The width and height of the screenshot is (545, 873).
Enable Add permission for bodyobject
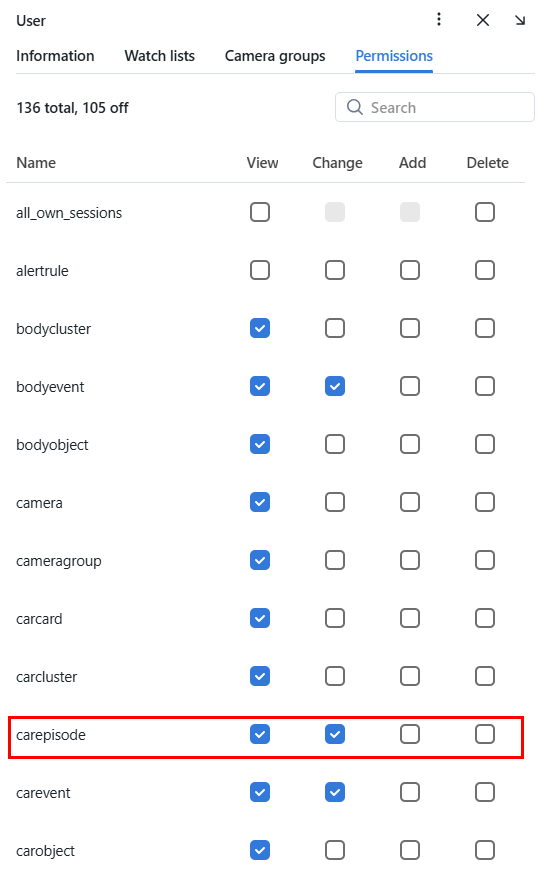pyautogui.click(x=410, y=444)
